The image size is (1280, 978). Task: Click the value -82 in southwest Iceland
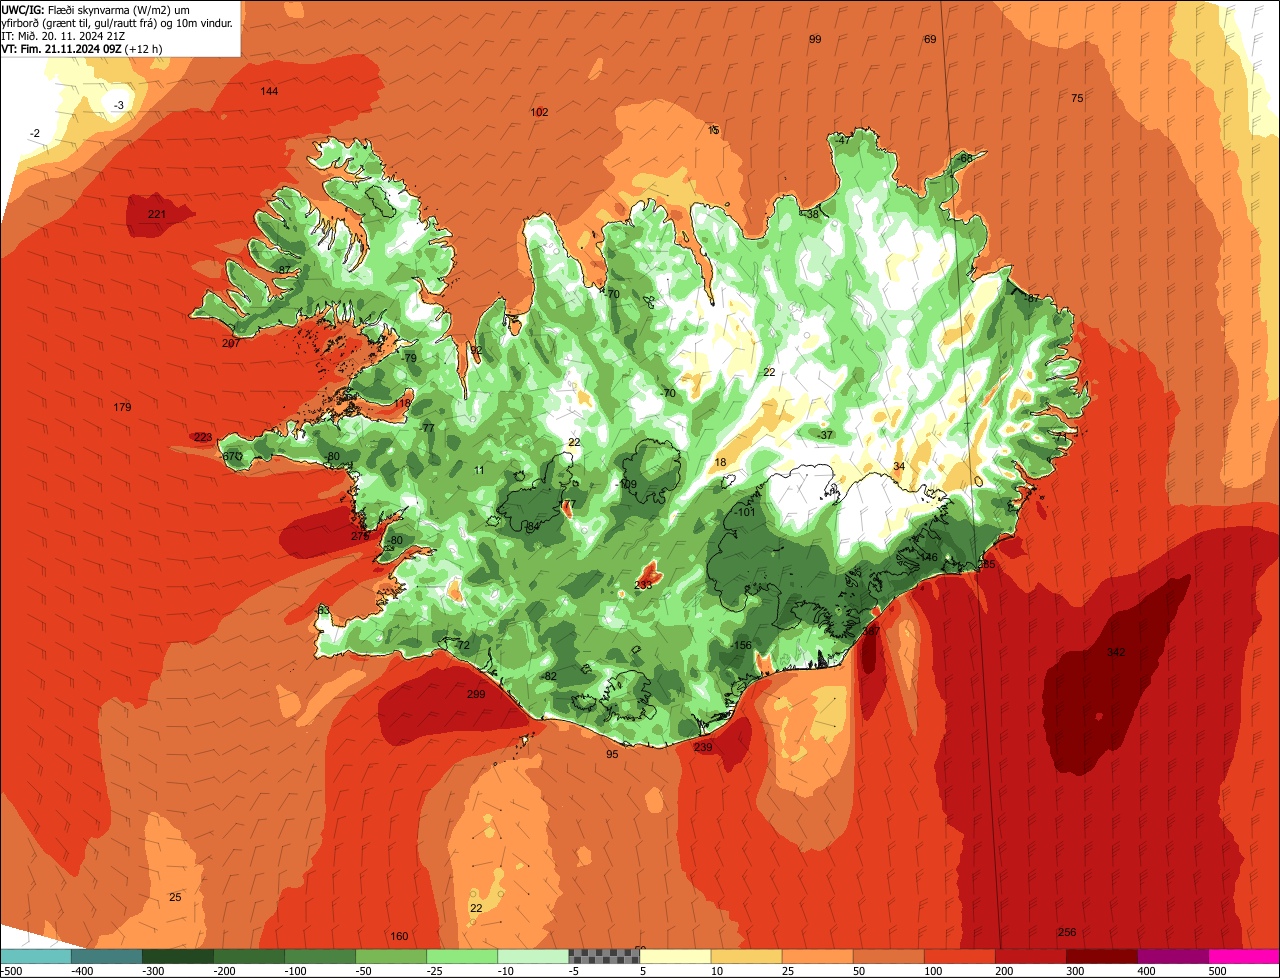pos(548,676)
